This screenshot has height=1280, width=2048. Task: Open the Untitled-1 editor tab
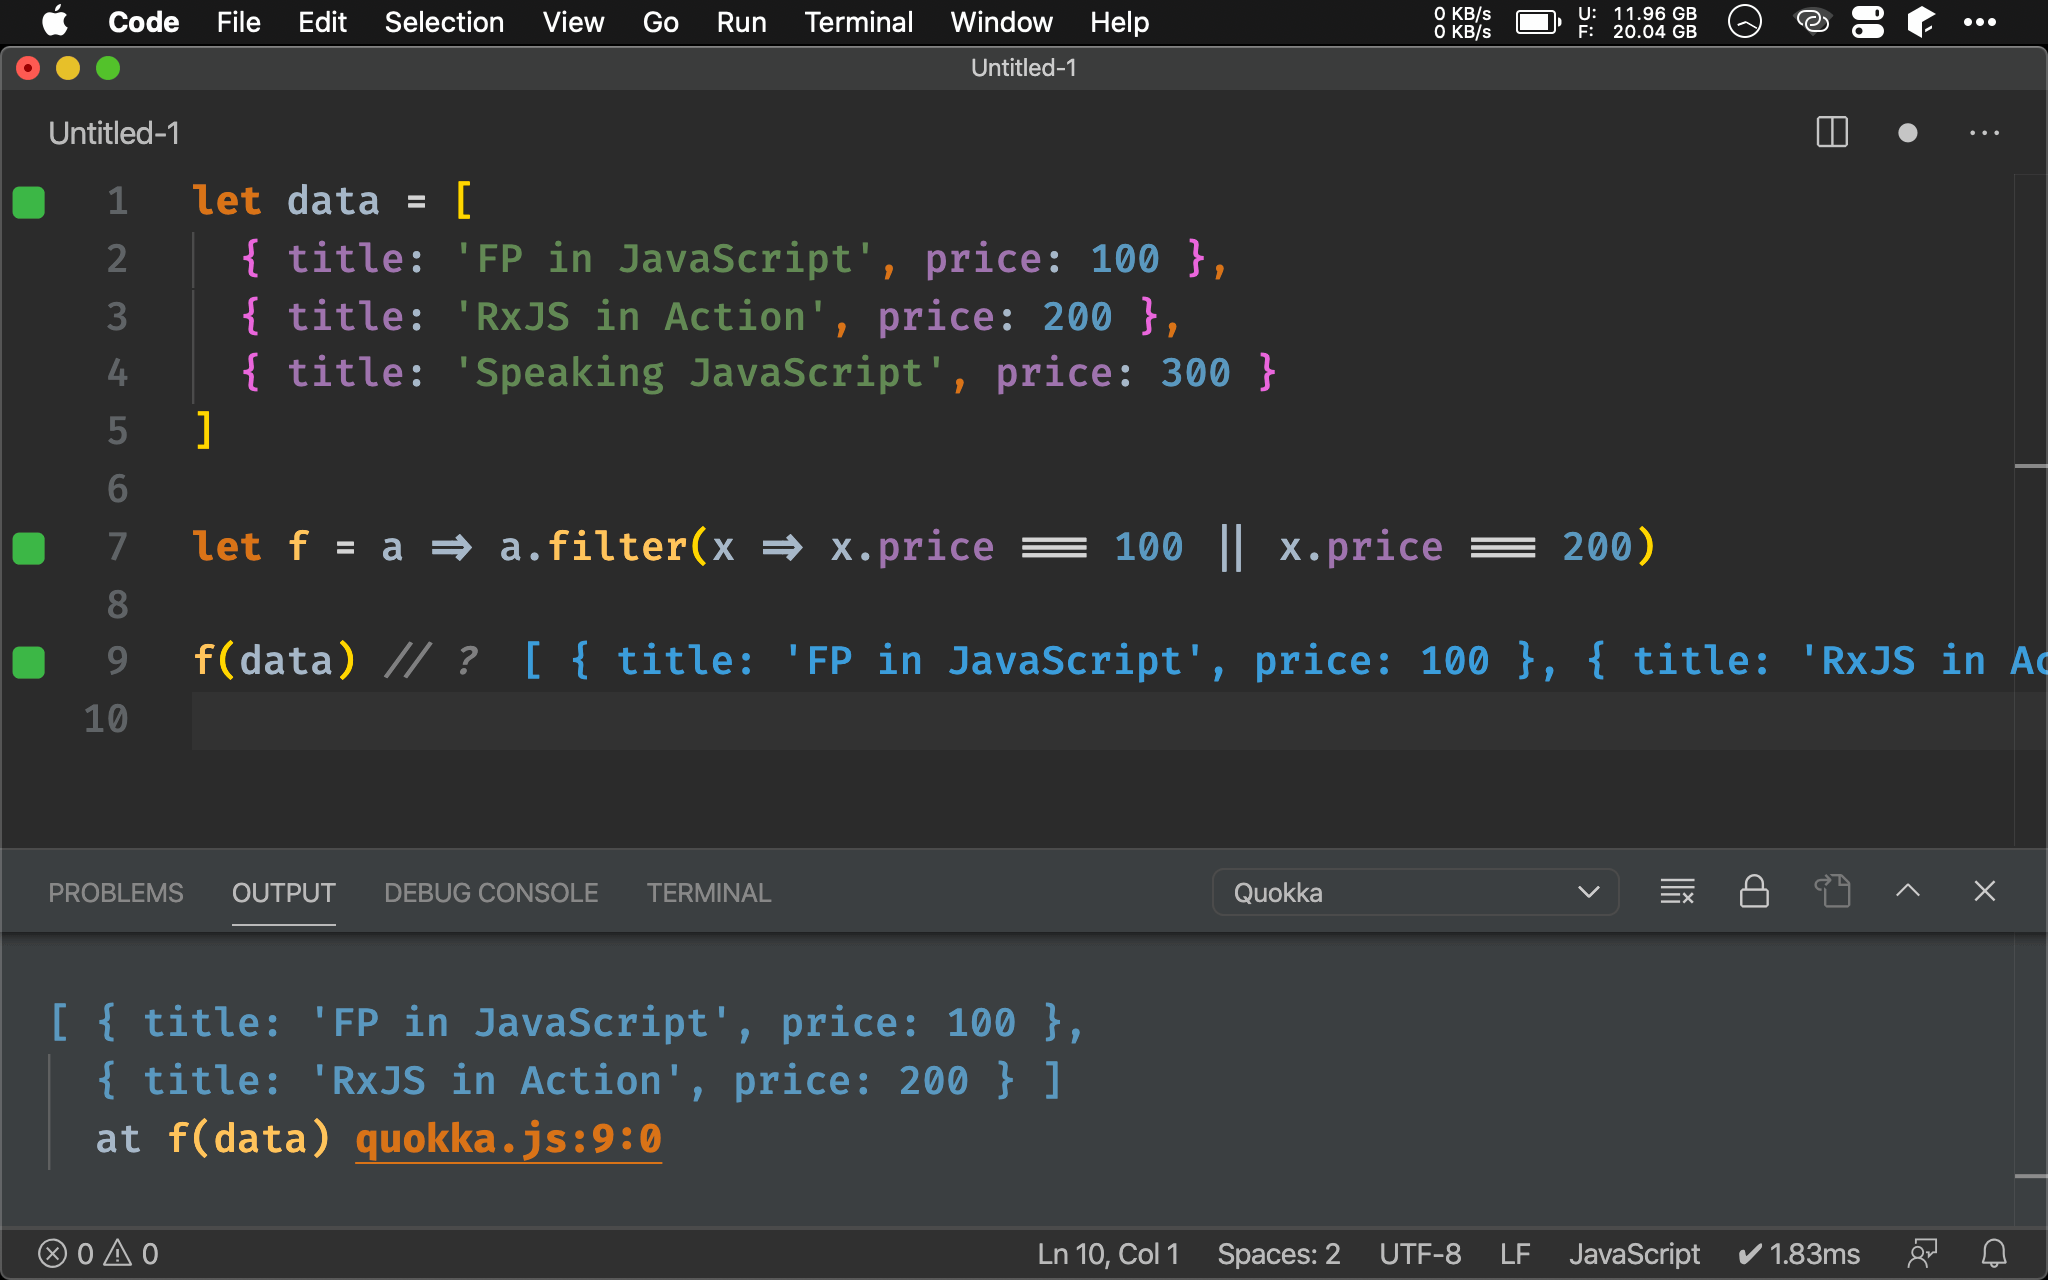(114, 133)
